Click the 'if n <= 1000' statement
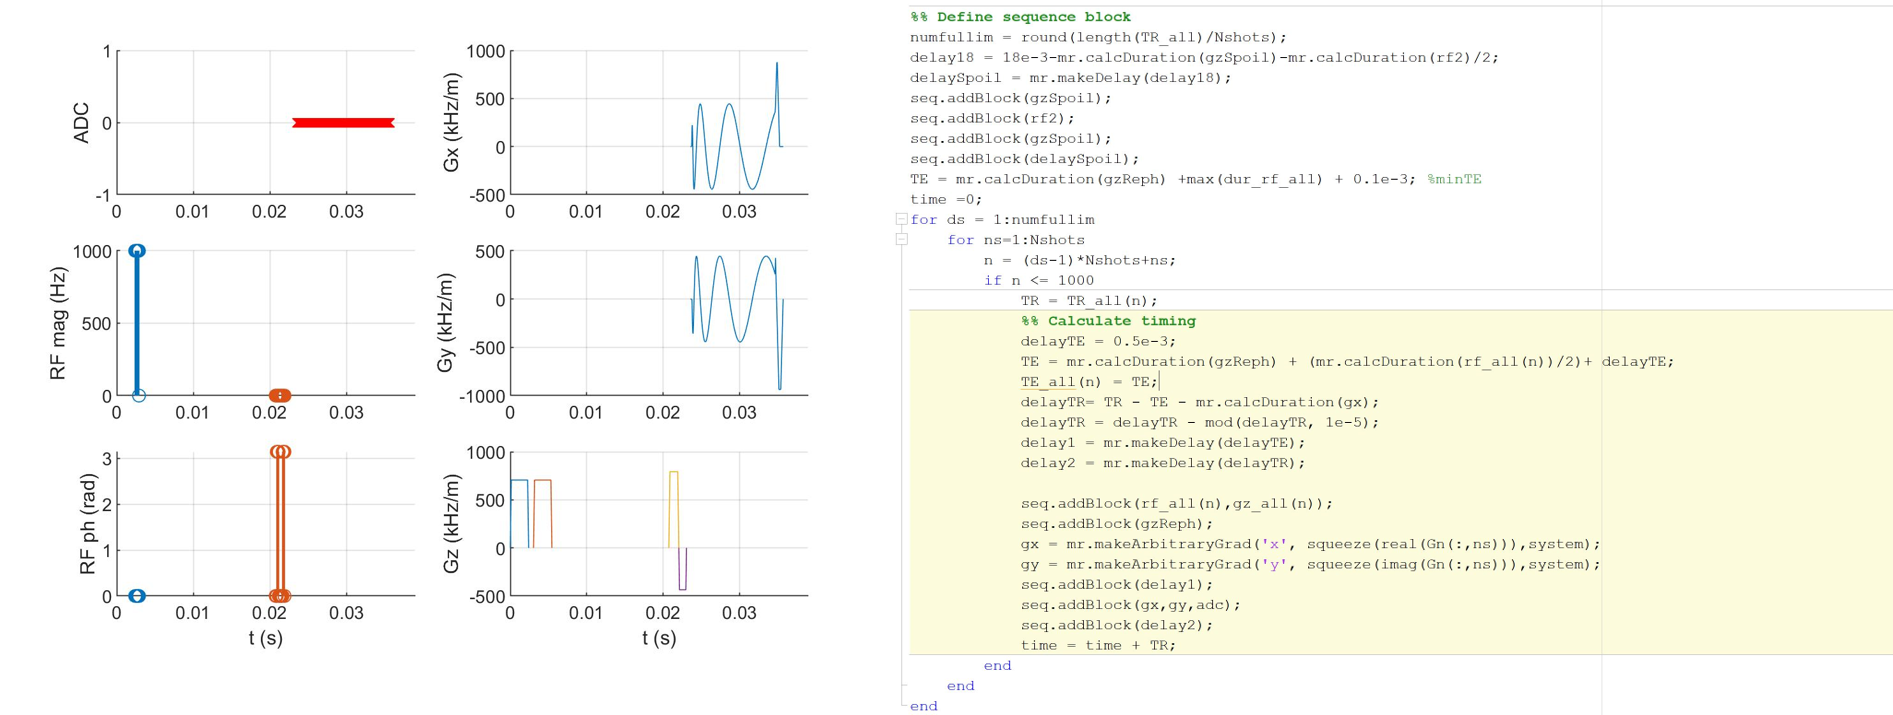The image size is (1893, 715). click(1038, 281)
